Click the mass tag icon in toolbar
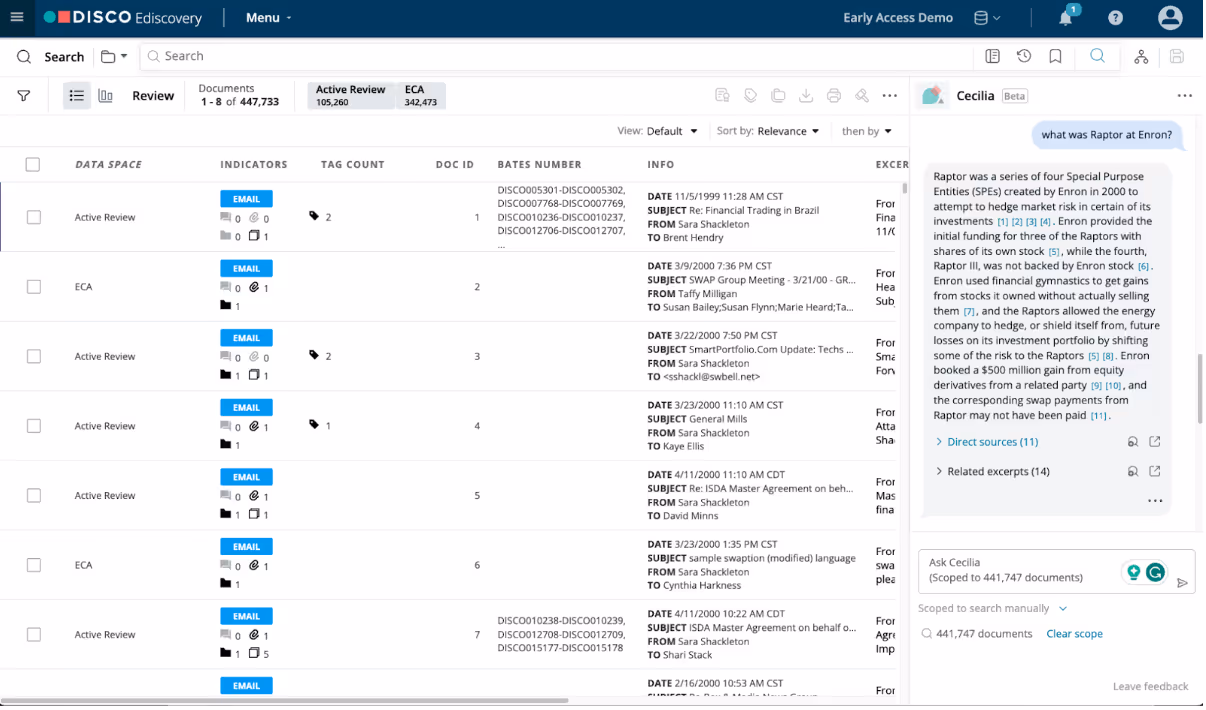 [x=750, y=96]
